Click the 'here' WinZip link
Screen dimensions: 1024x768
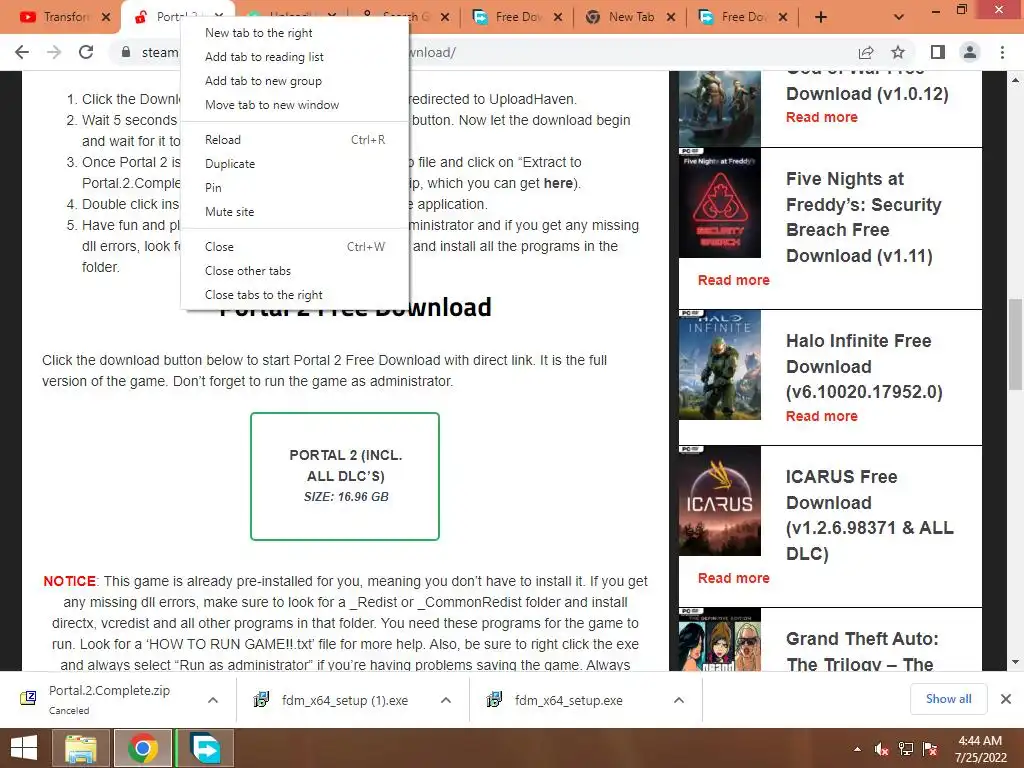[558, 184]
